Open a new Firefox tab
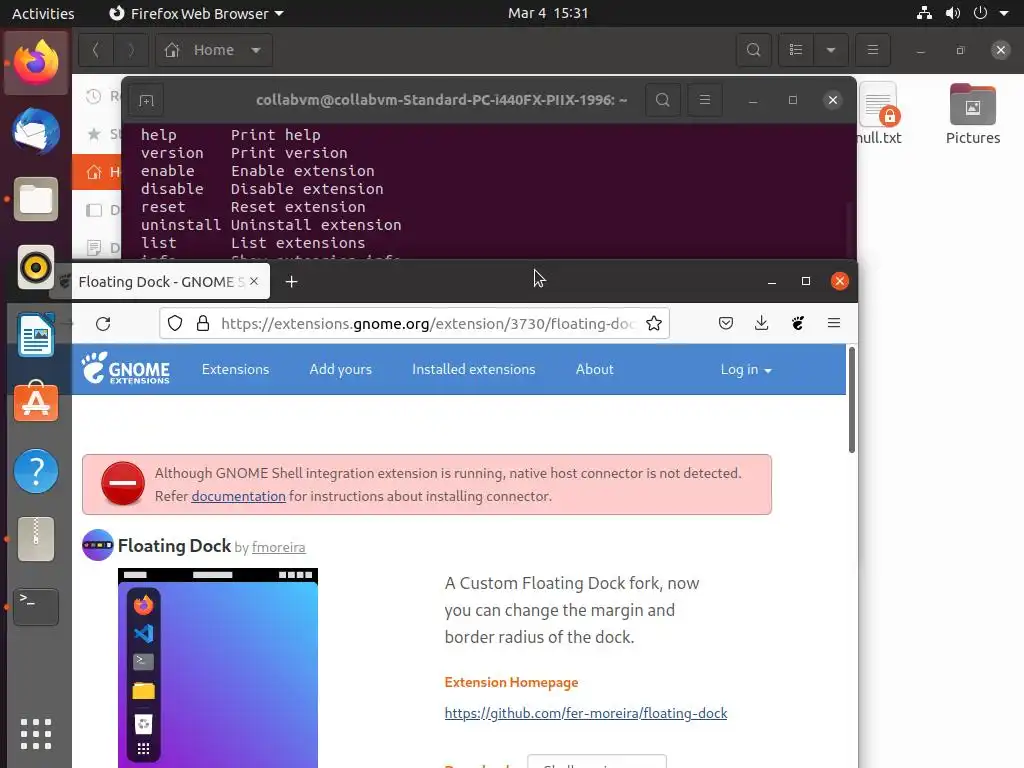This screenshot has width=1024, height=768. click(292, 281)
